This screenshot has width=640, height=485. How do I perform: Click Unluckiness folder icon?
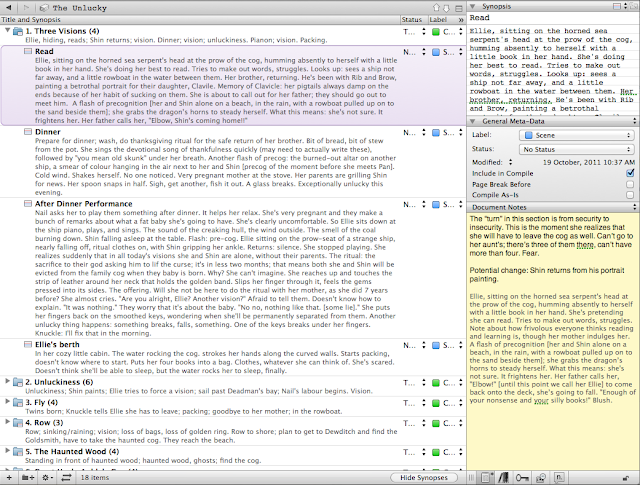(x=18, y=382)
